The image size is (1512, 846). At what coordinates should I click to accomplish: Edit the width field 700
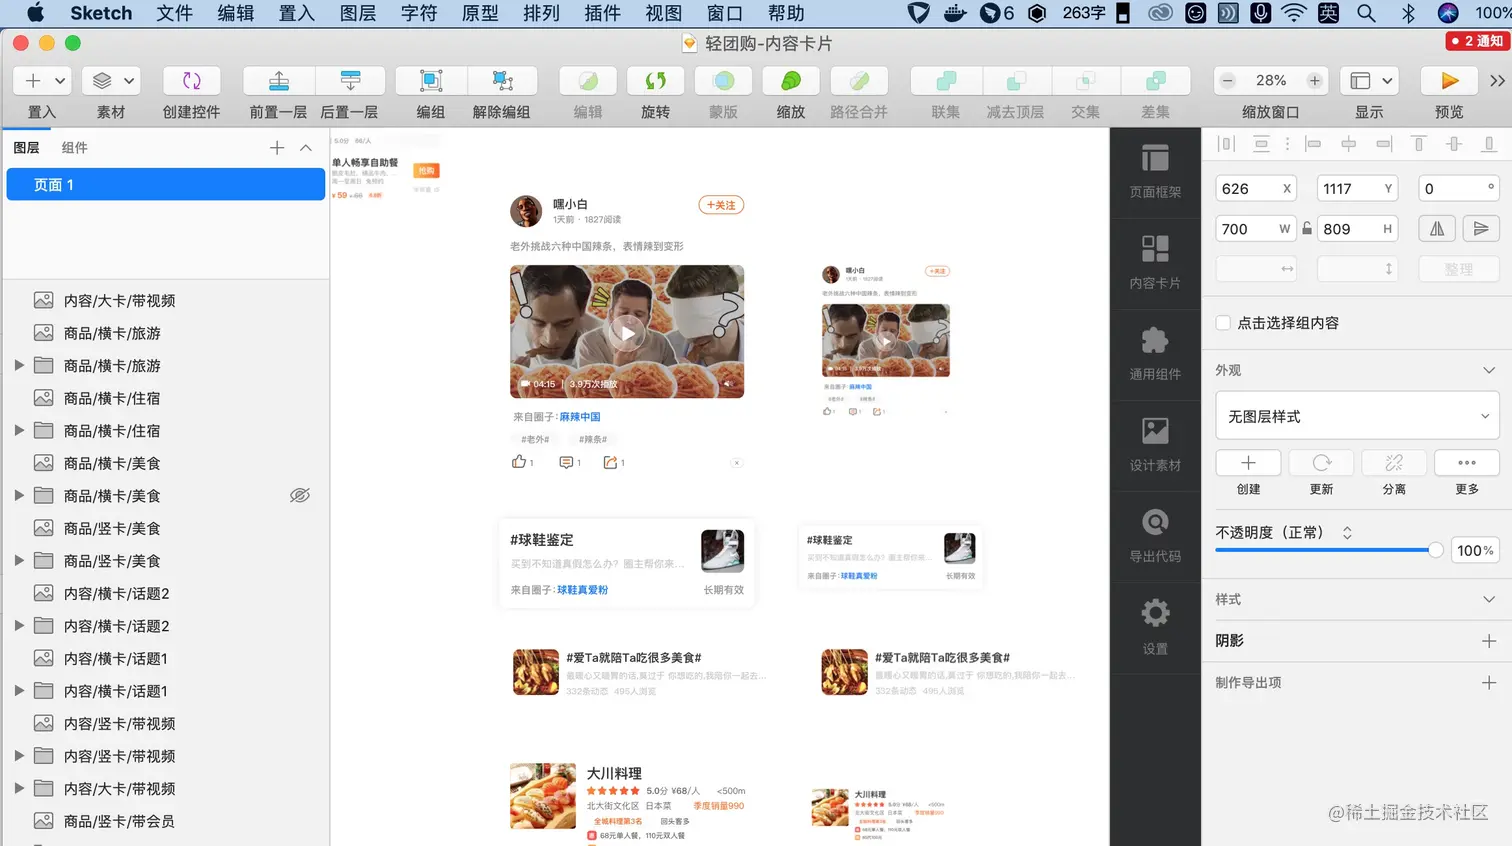(1256, 229)
